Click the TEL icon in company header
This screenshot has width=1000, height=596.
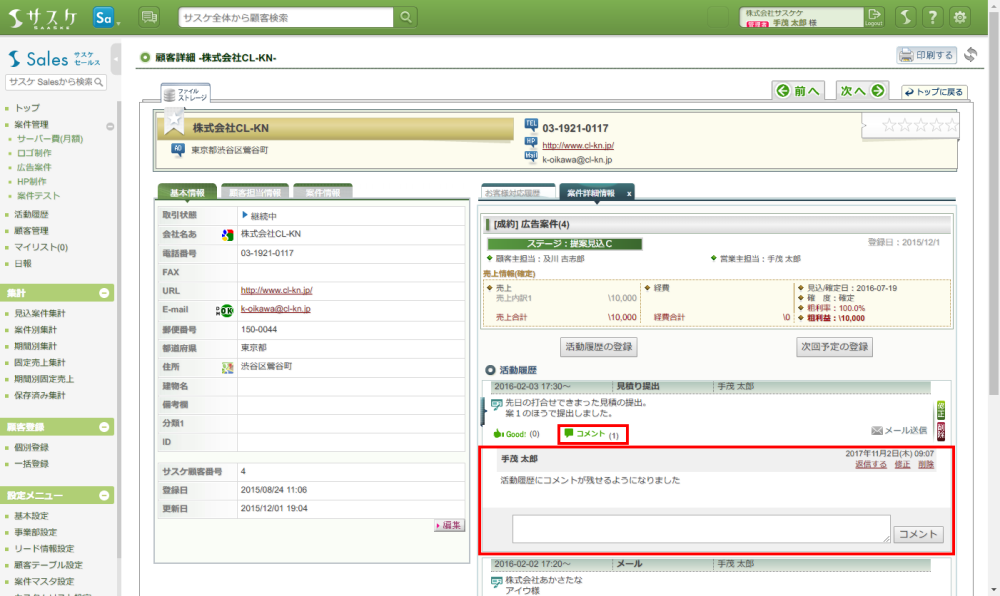(x=531, y=124)
